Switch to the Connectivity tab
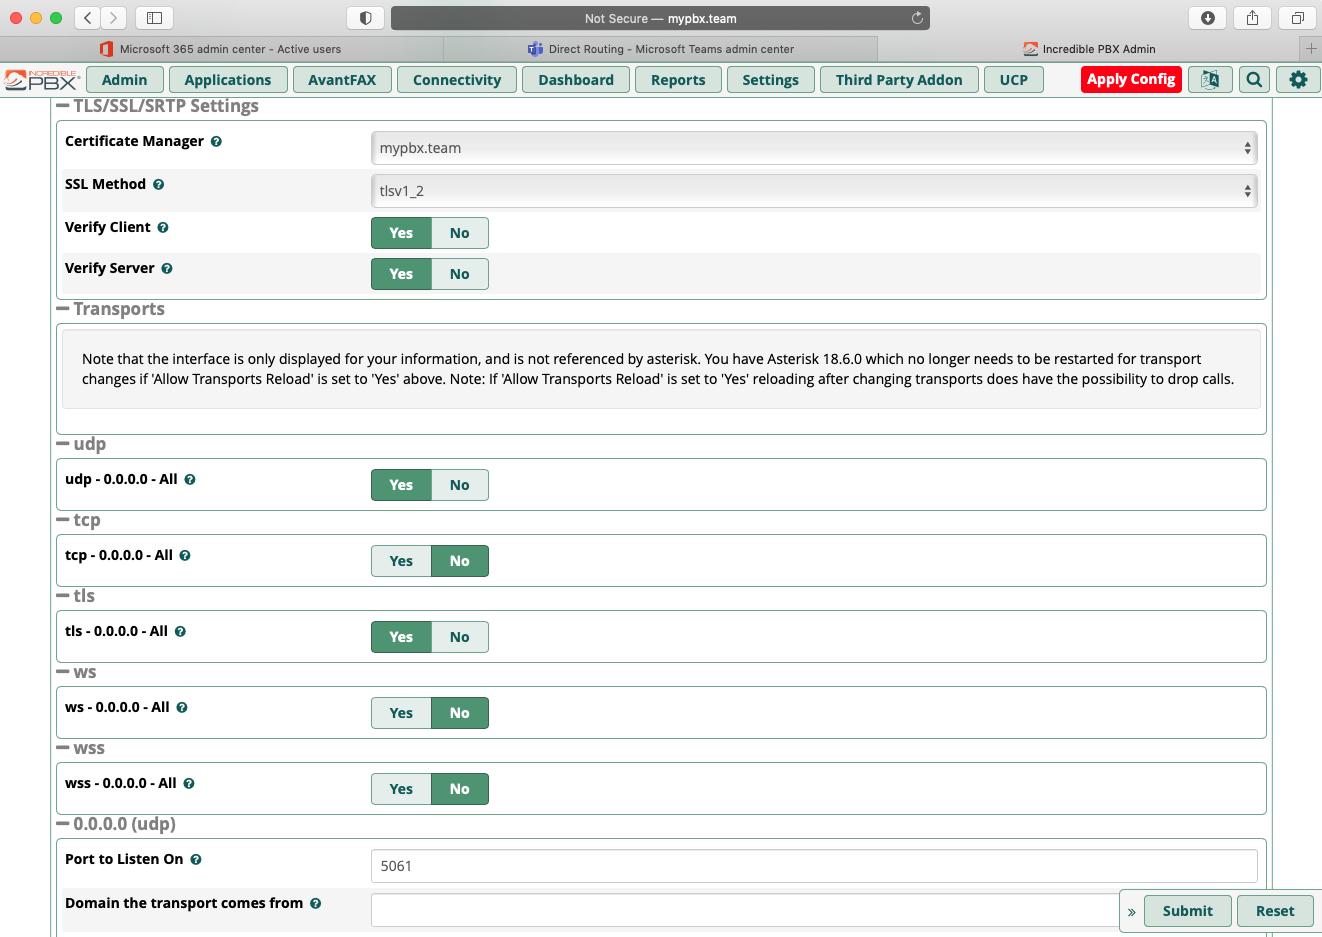1322x937 pixels. click(x=456, y=79)
